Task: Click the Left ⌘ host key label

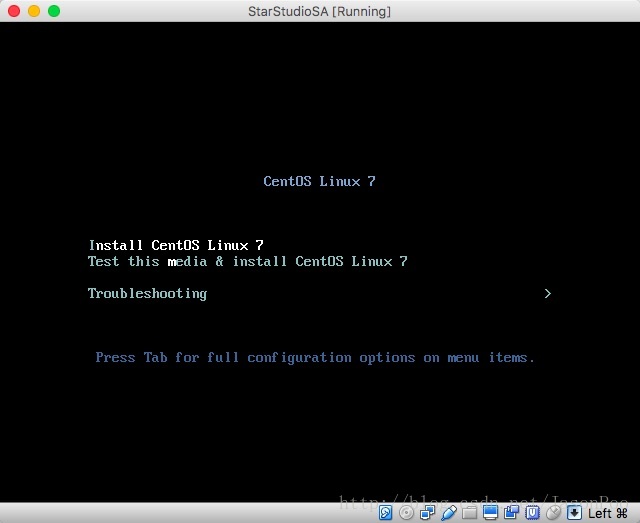Action: click(x=607, y=513)
